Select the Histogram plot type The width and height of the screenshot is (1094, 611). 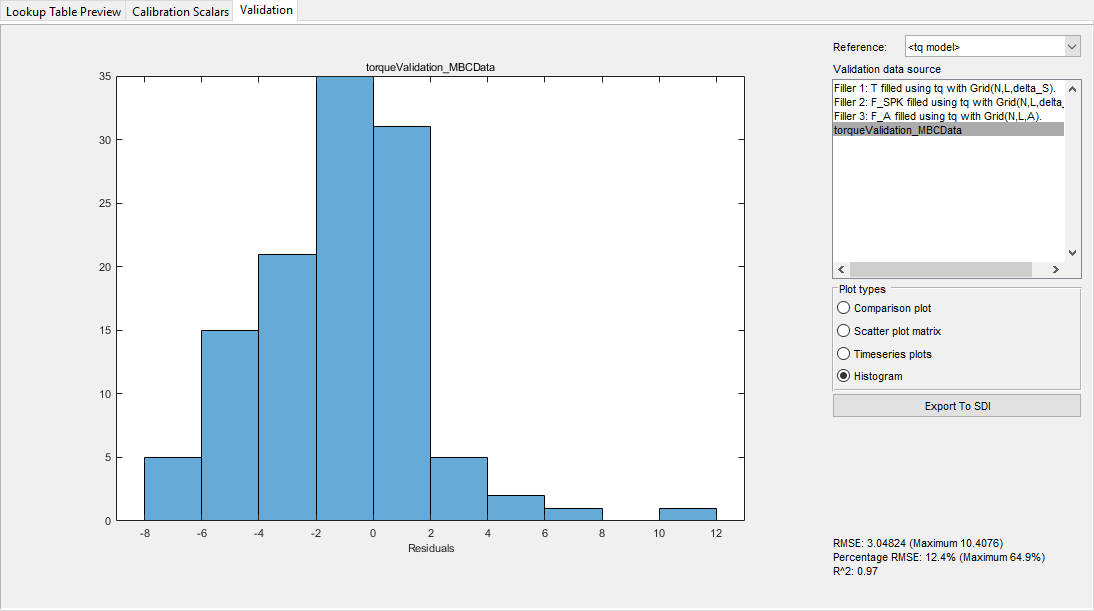(x=843, y=375)
